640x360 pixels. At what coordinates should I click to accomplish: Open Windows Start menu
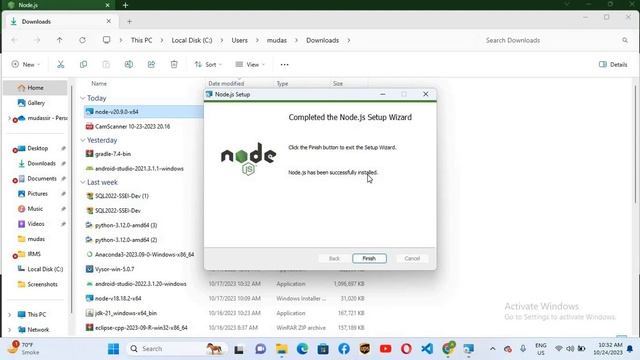coord(113,349)
